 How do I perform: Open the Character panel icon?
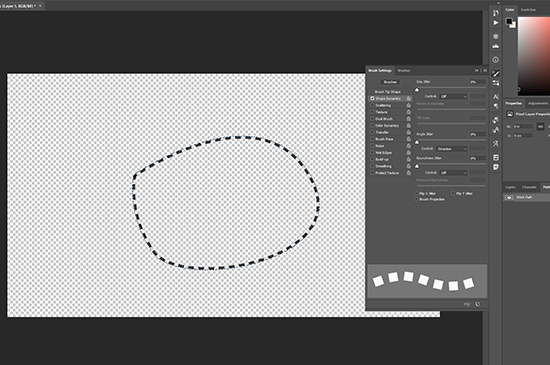point(496,96)
